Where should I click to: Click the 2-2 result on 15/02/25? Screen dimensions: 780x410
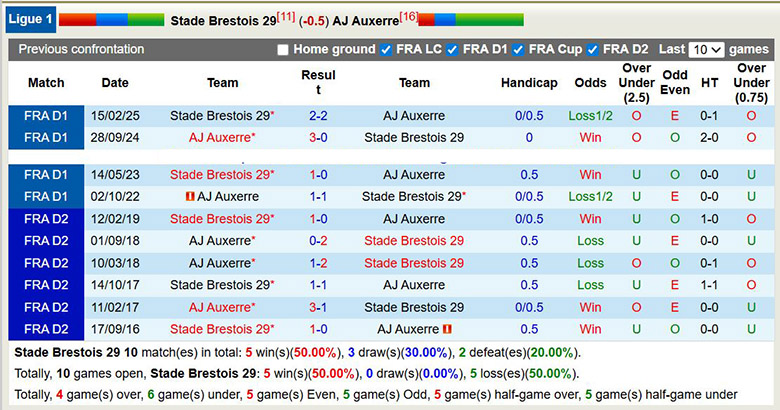point(318,116)
